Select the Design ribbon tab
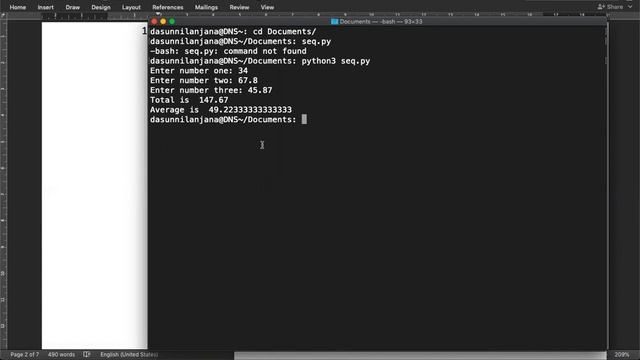 101,7
